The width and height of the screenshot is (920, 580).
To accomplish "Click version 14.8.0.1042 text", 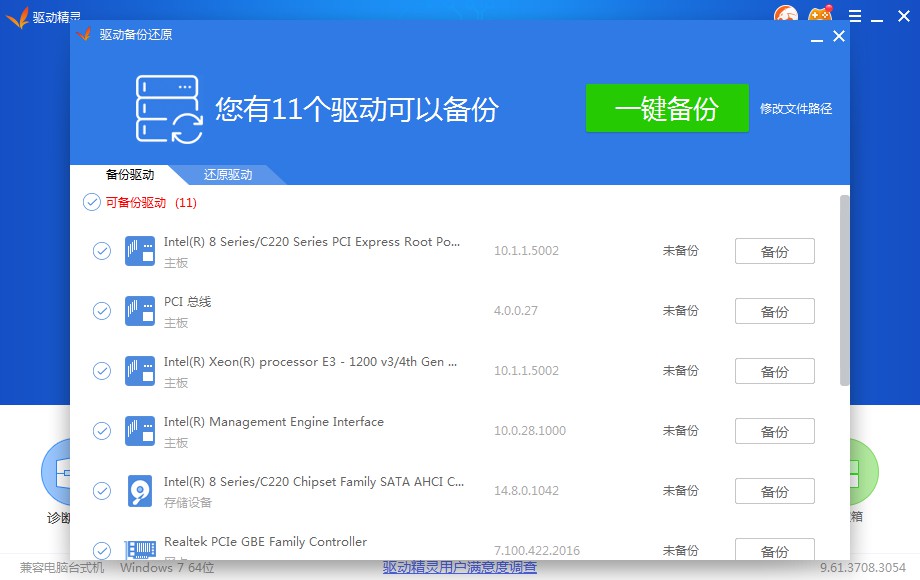I will [x=526, y=490].
